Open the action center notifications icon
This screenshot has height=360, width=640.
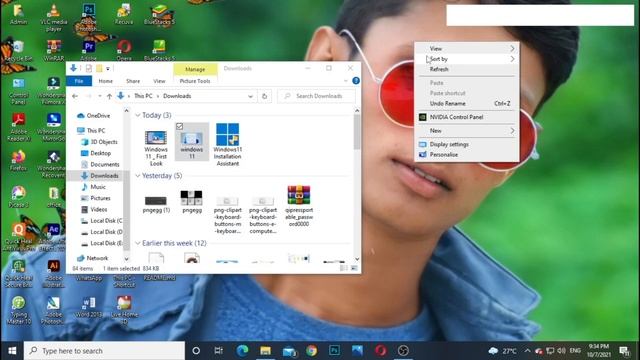(624, 351)
